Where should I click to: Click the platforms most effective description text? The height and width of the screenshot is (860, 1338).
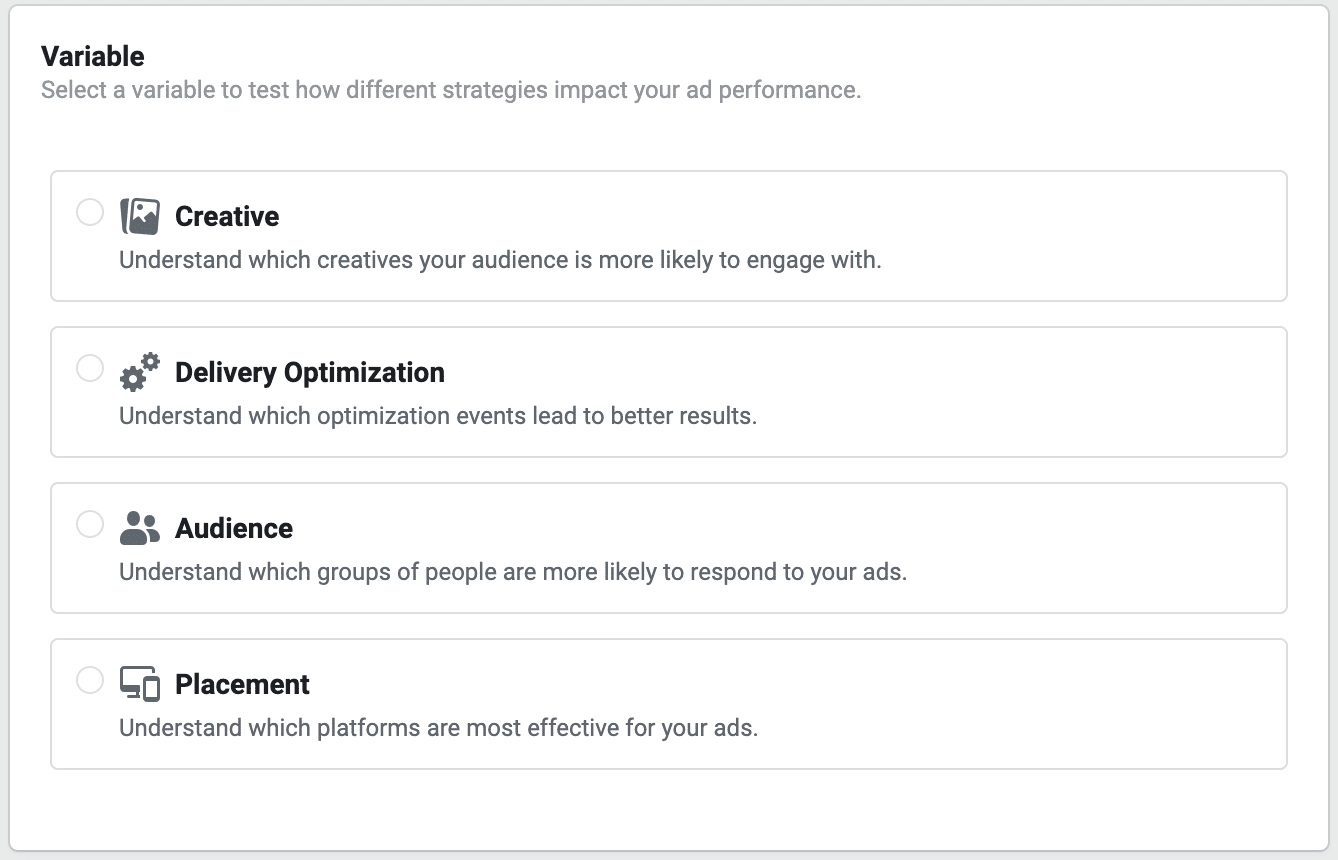pyautogui.click(x=439, y=728)
